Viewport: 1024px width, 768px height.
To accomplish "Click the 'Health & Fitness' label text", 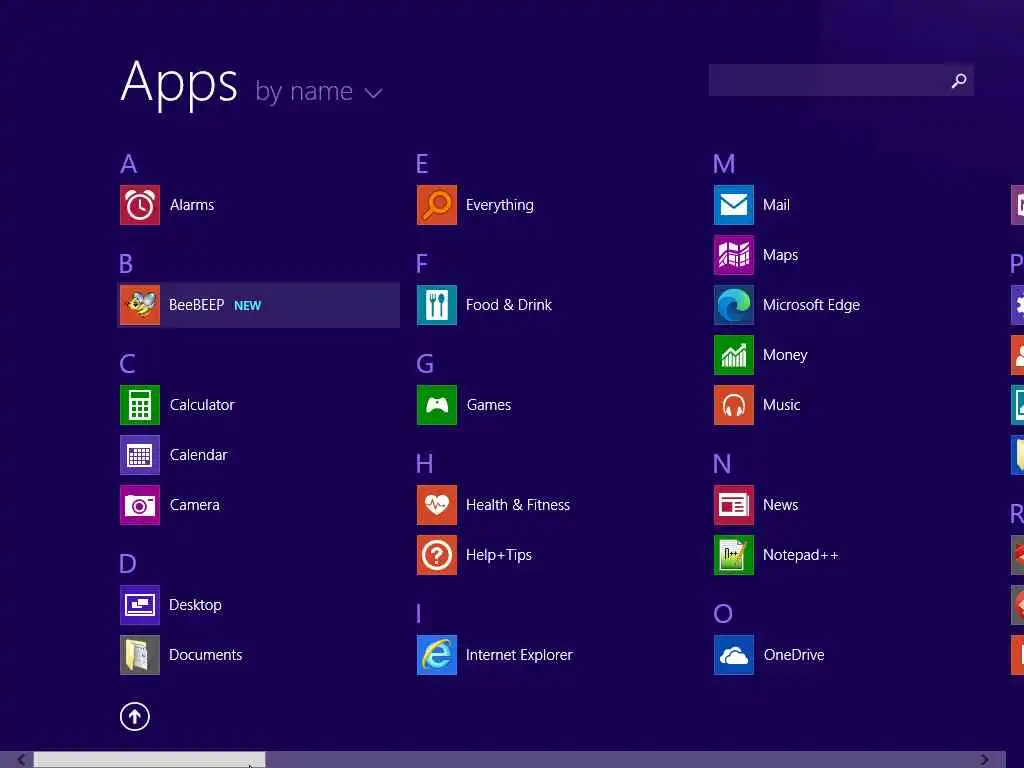I will pos(518,505).
